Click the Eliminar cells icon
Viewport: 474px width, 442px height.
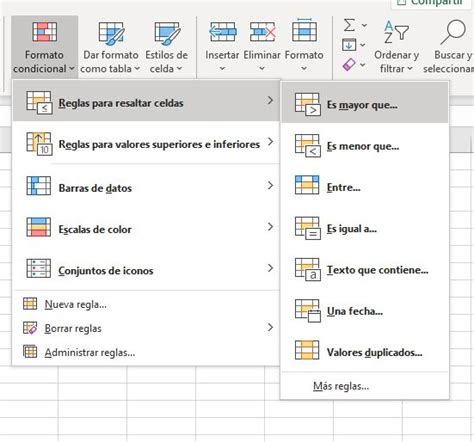[262, 32]
